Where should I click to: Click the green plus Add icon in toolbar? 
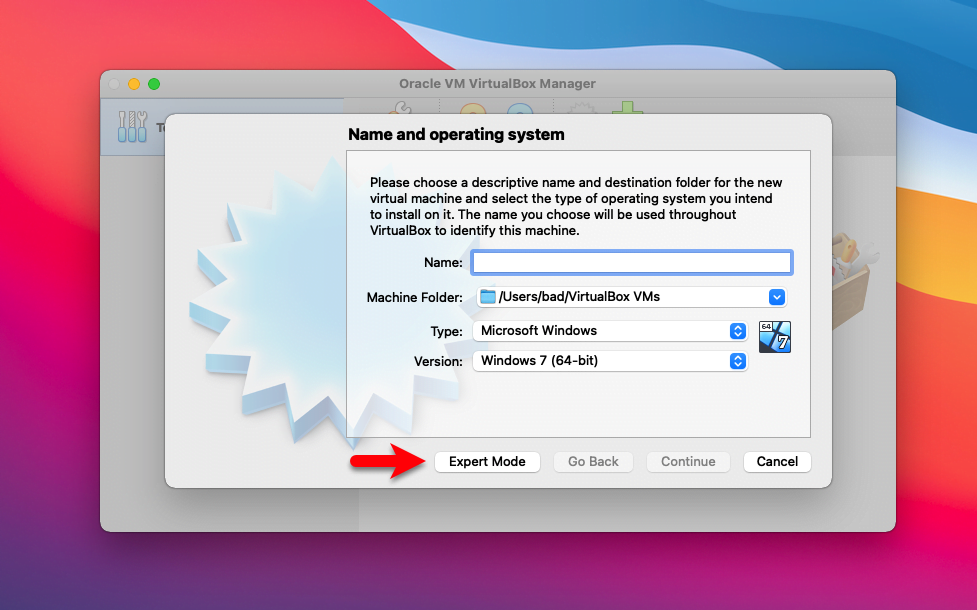click(x=627, y=108)
